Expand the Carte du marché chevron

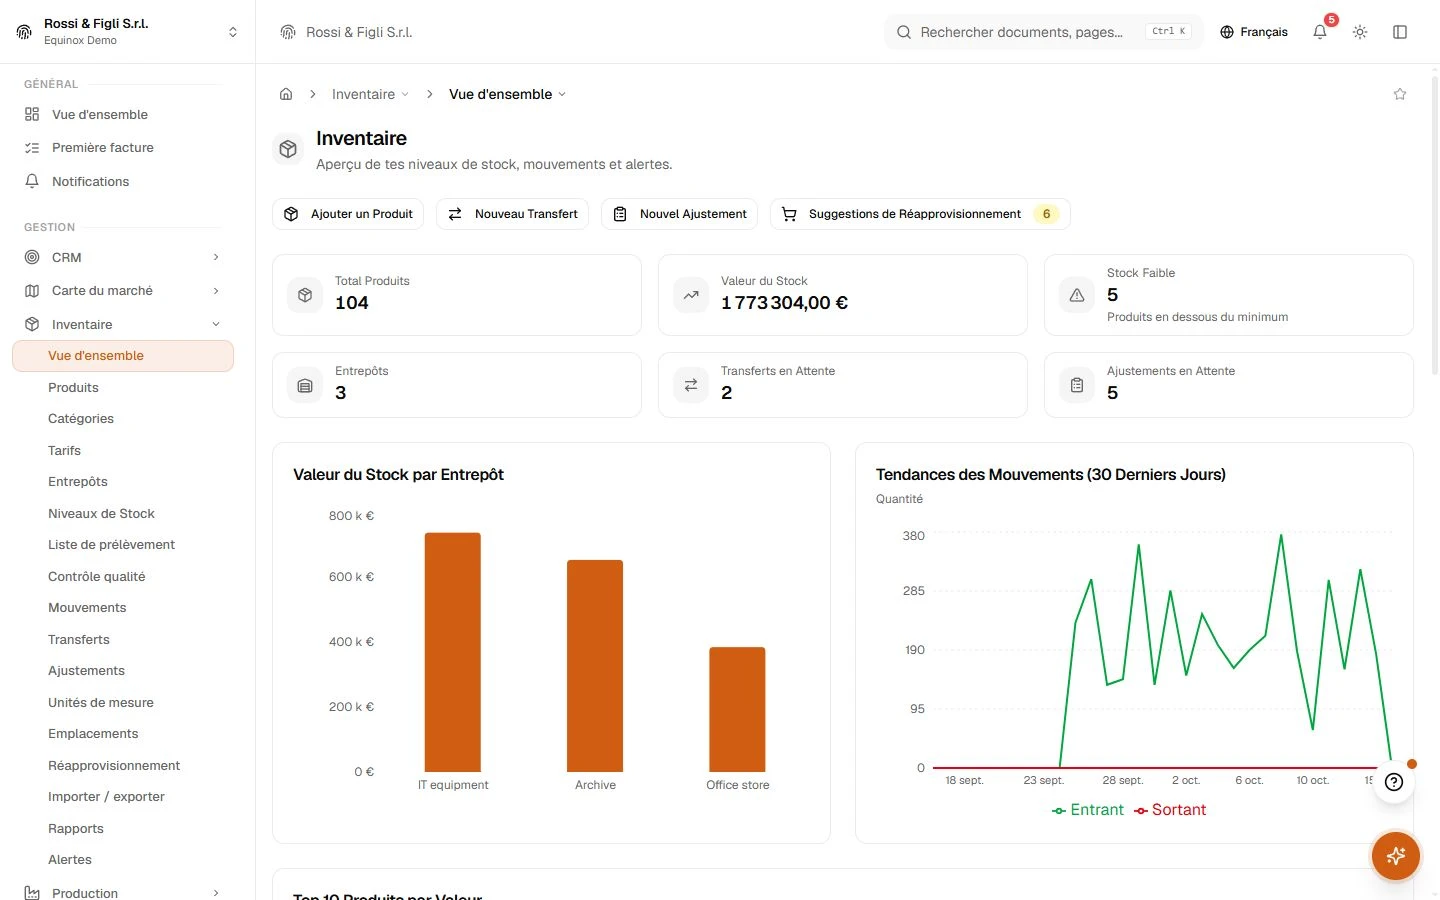216,291
